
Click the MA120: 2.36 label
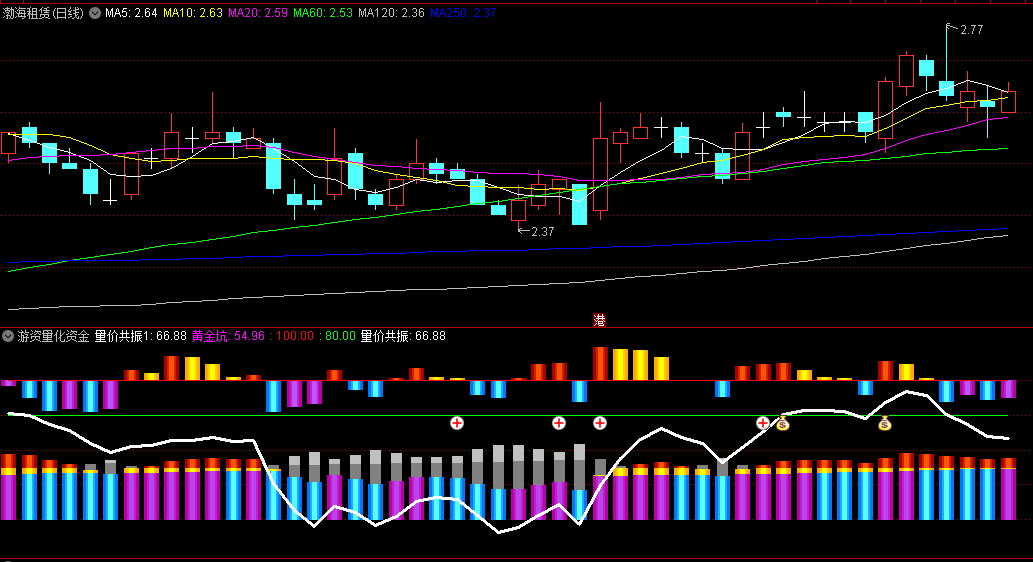click(391, 13)
